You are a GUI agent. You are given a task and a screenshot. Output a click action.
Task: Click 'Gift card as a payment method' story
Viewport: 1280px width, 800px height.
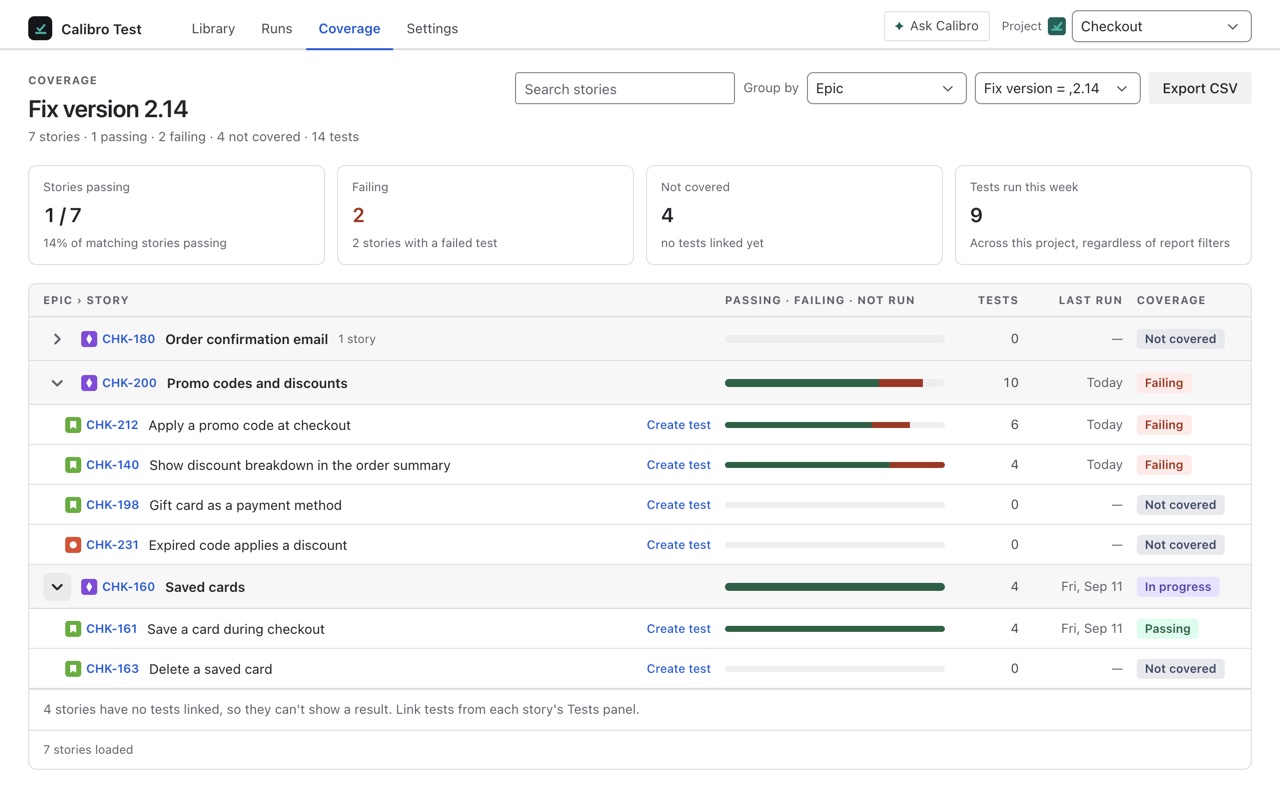pyautogui.click(x=245, y=505)
